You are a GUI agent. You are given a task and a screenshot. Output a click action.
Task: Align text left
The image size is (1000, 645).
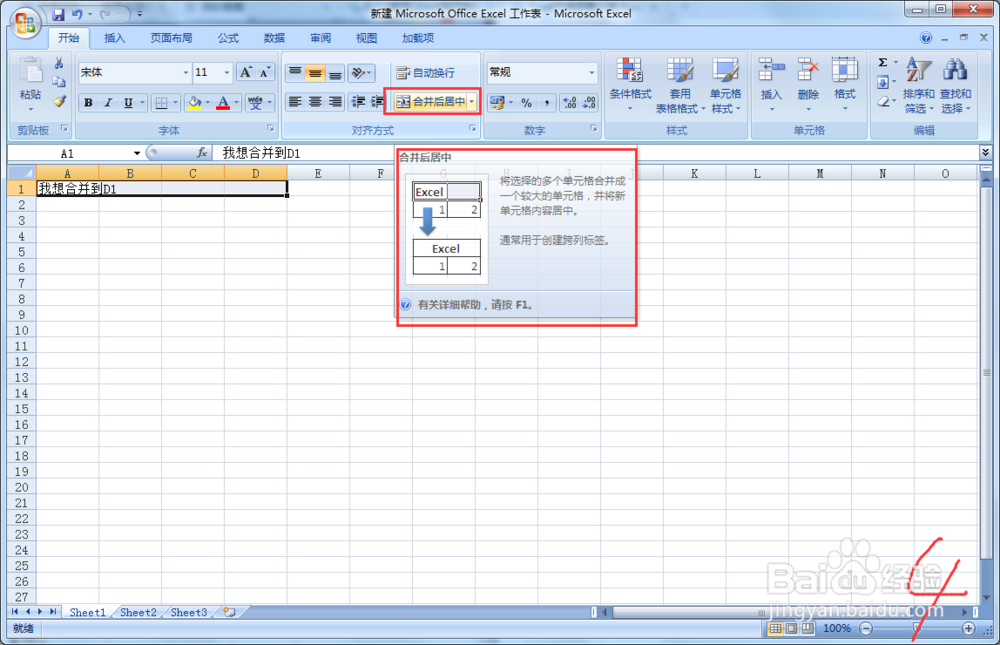coord(295,102)
